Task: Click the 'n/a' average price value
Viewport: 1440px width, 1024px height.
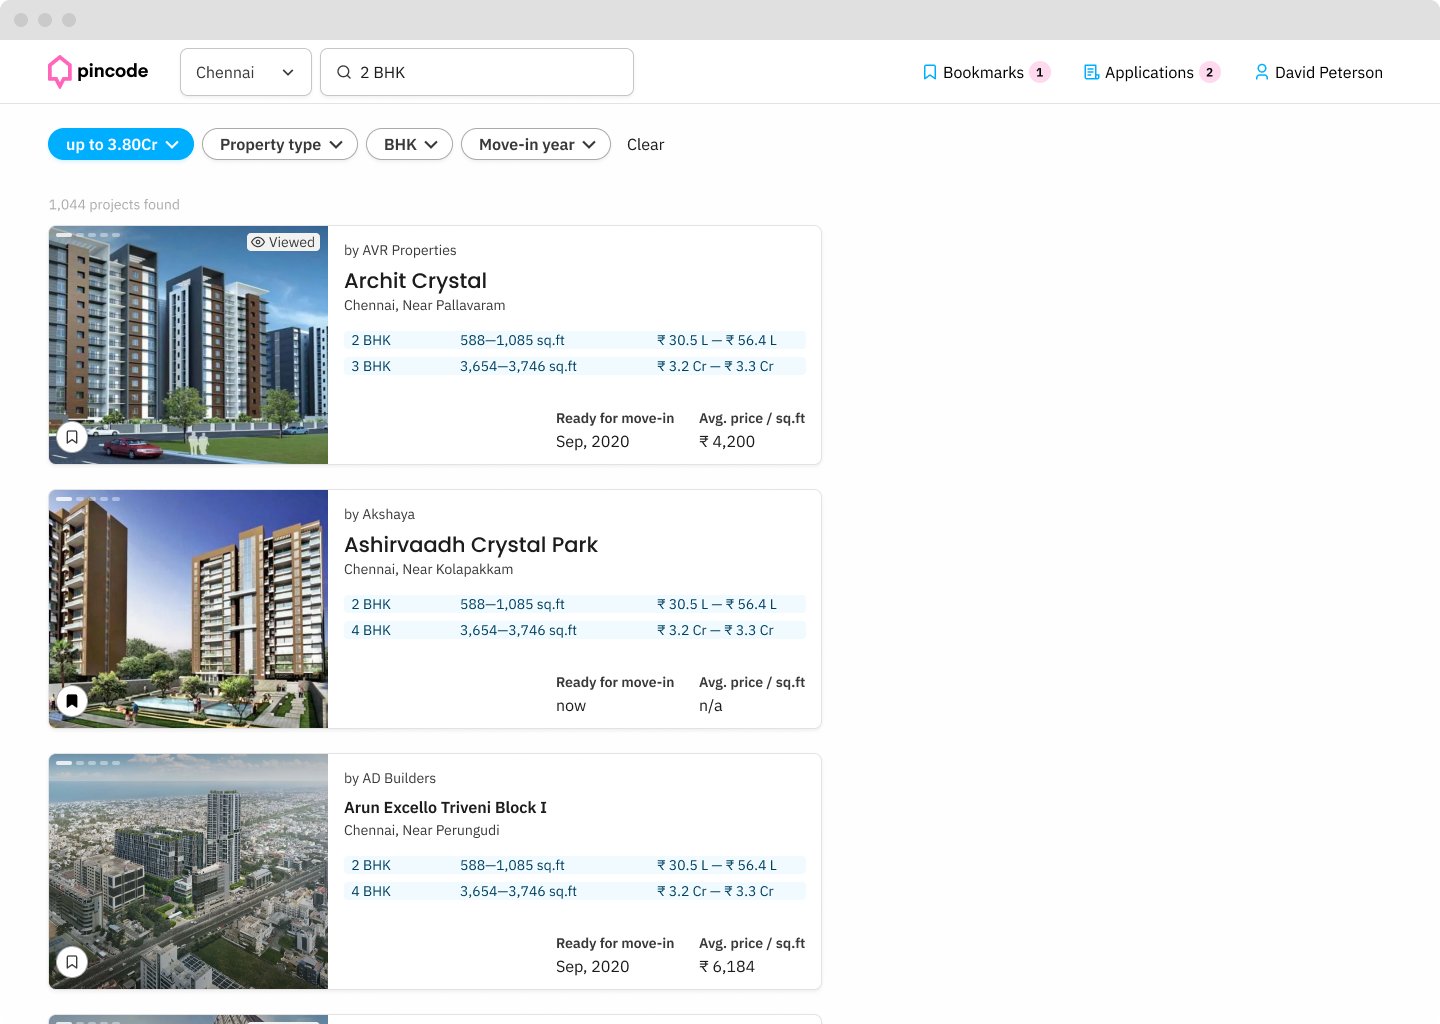Action: pos(710,705)
